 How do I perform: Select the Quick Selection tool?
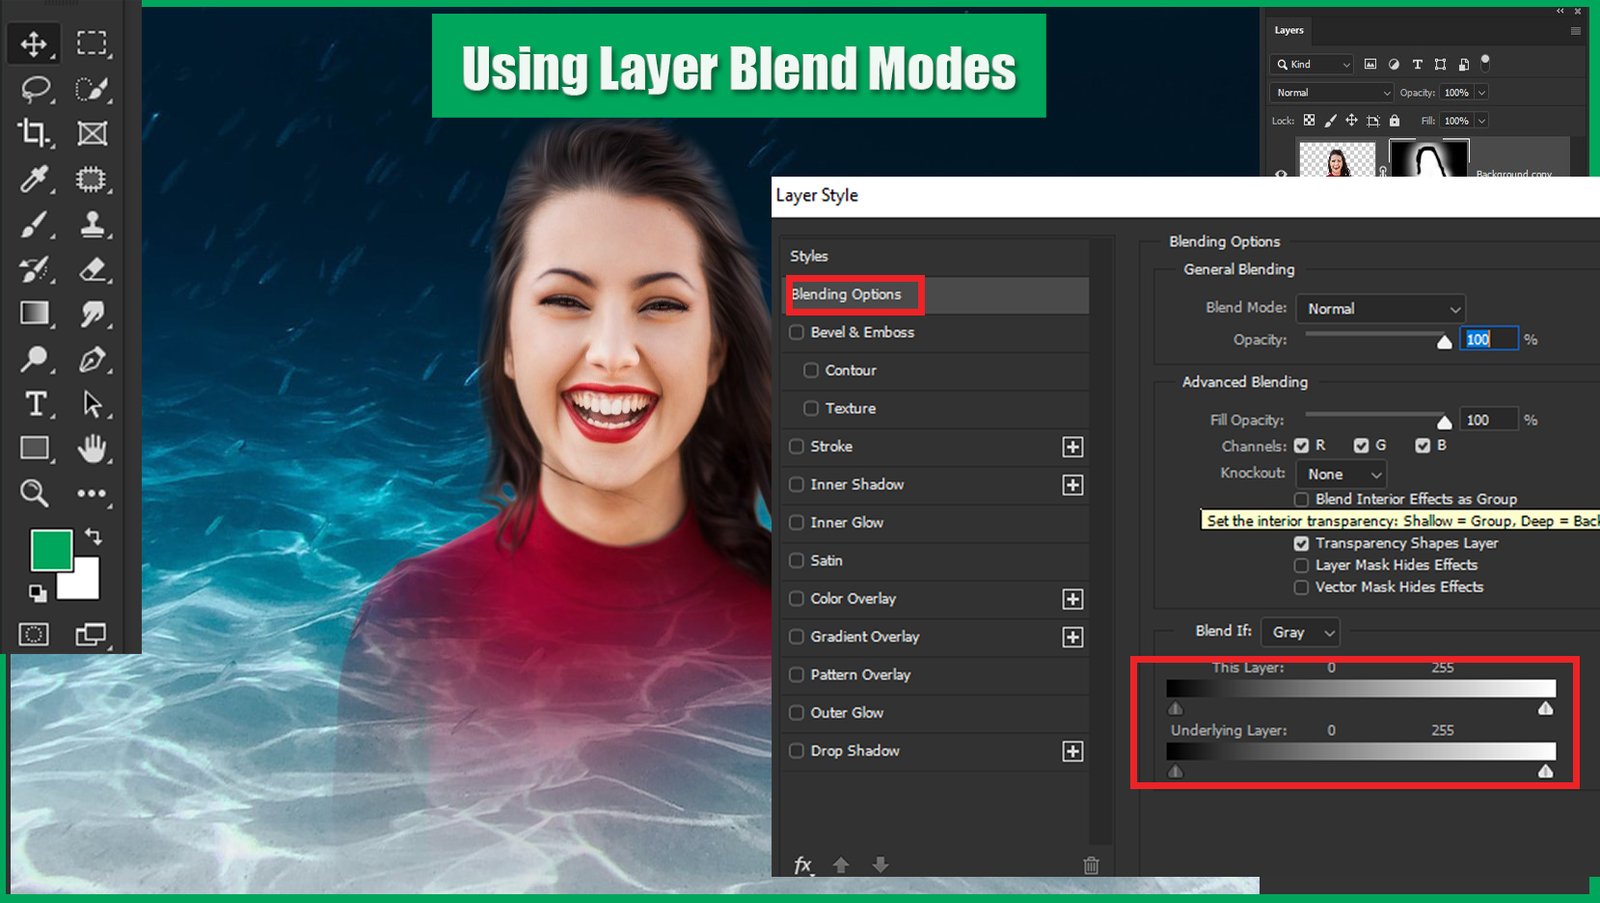click(92, 89)
